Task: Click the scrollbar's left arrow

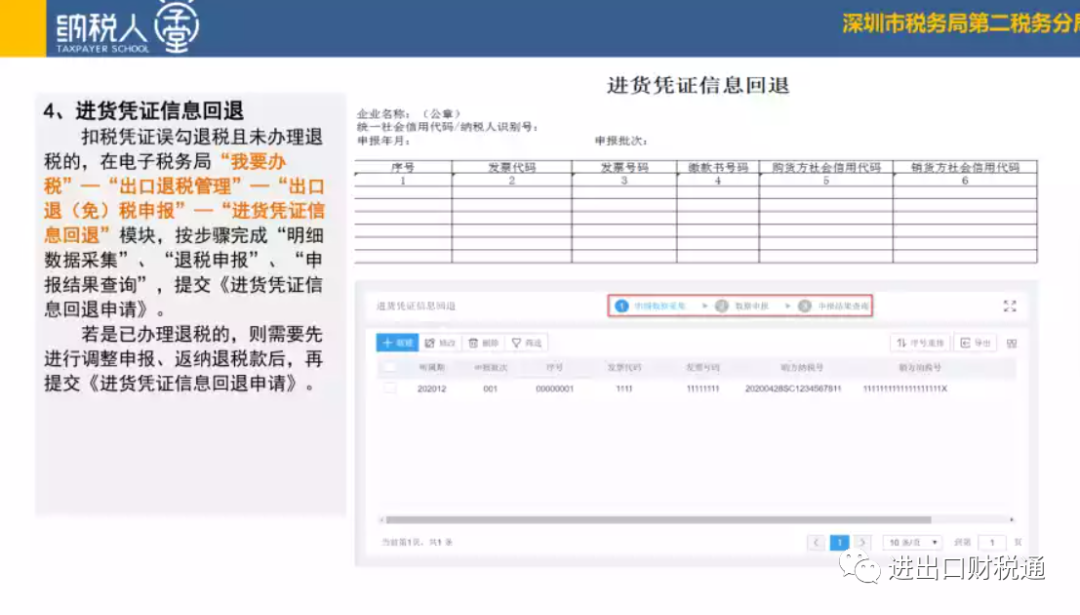Action: [x=382, y=520]
